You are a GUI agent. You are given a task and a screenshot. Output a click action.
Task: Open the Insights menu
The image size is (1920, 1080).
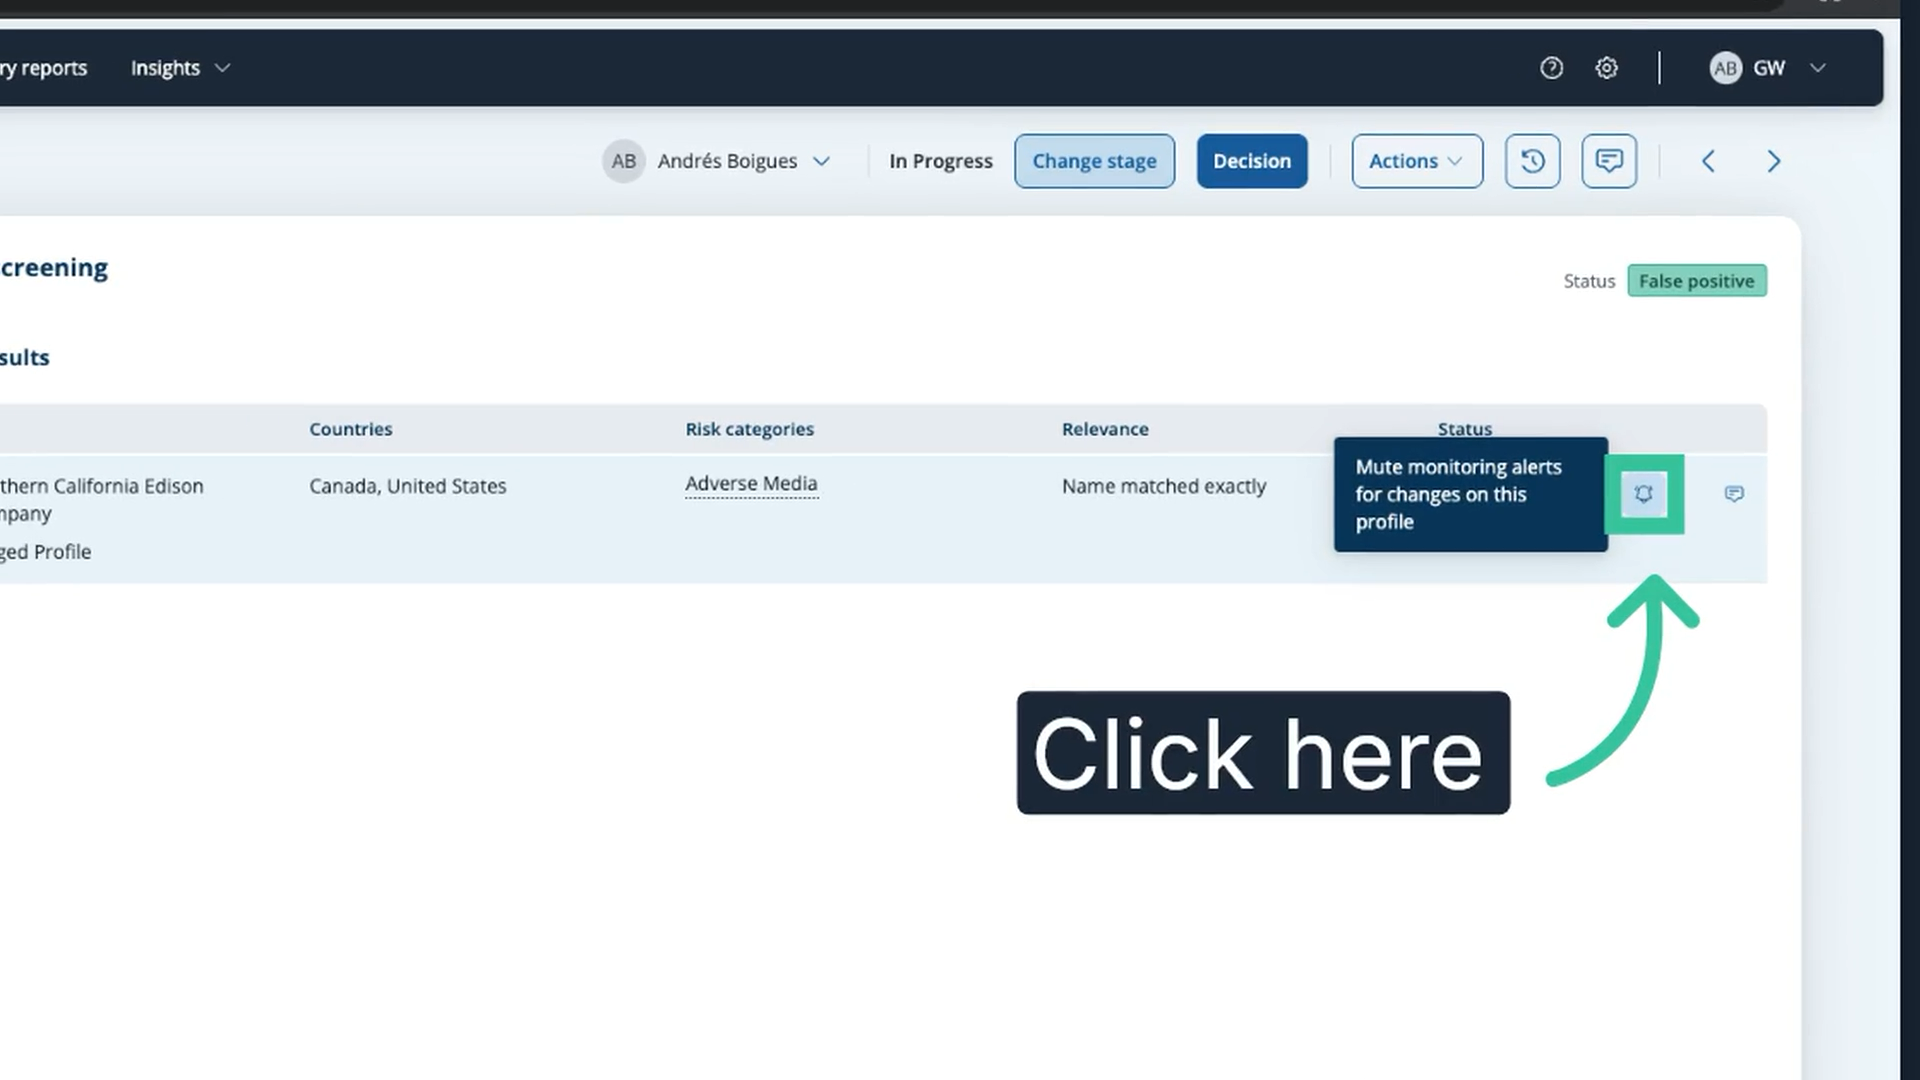(x=180, y=68)
